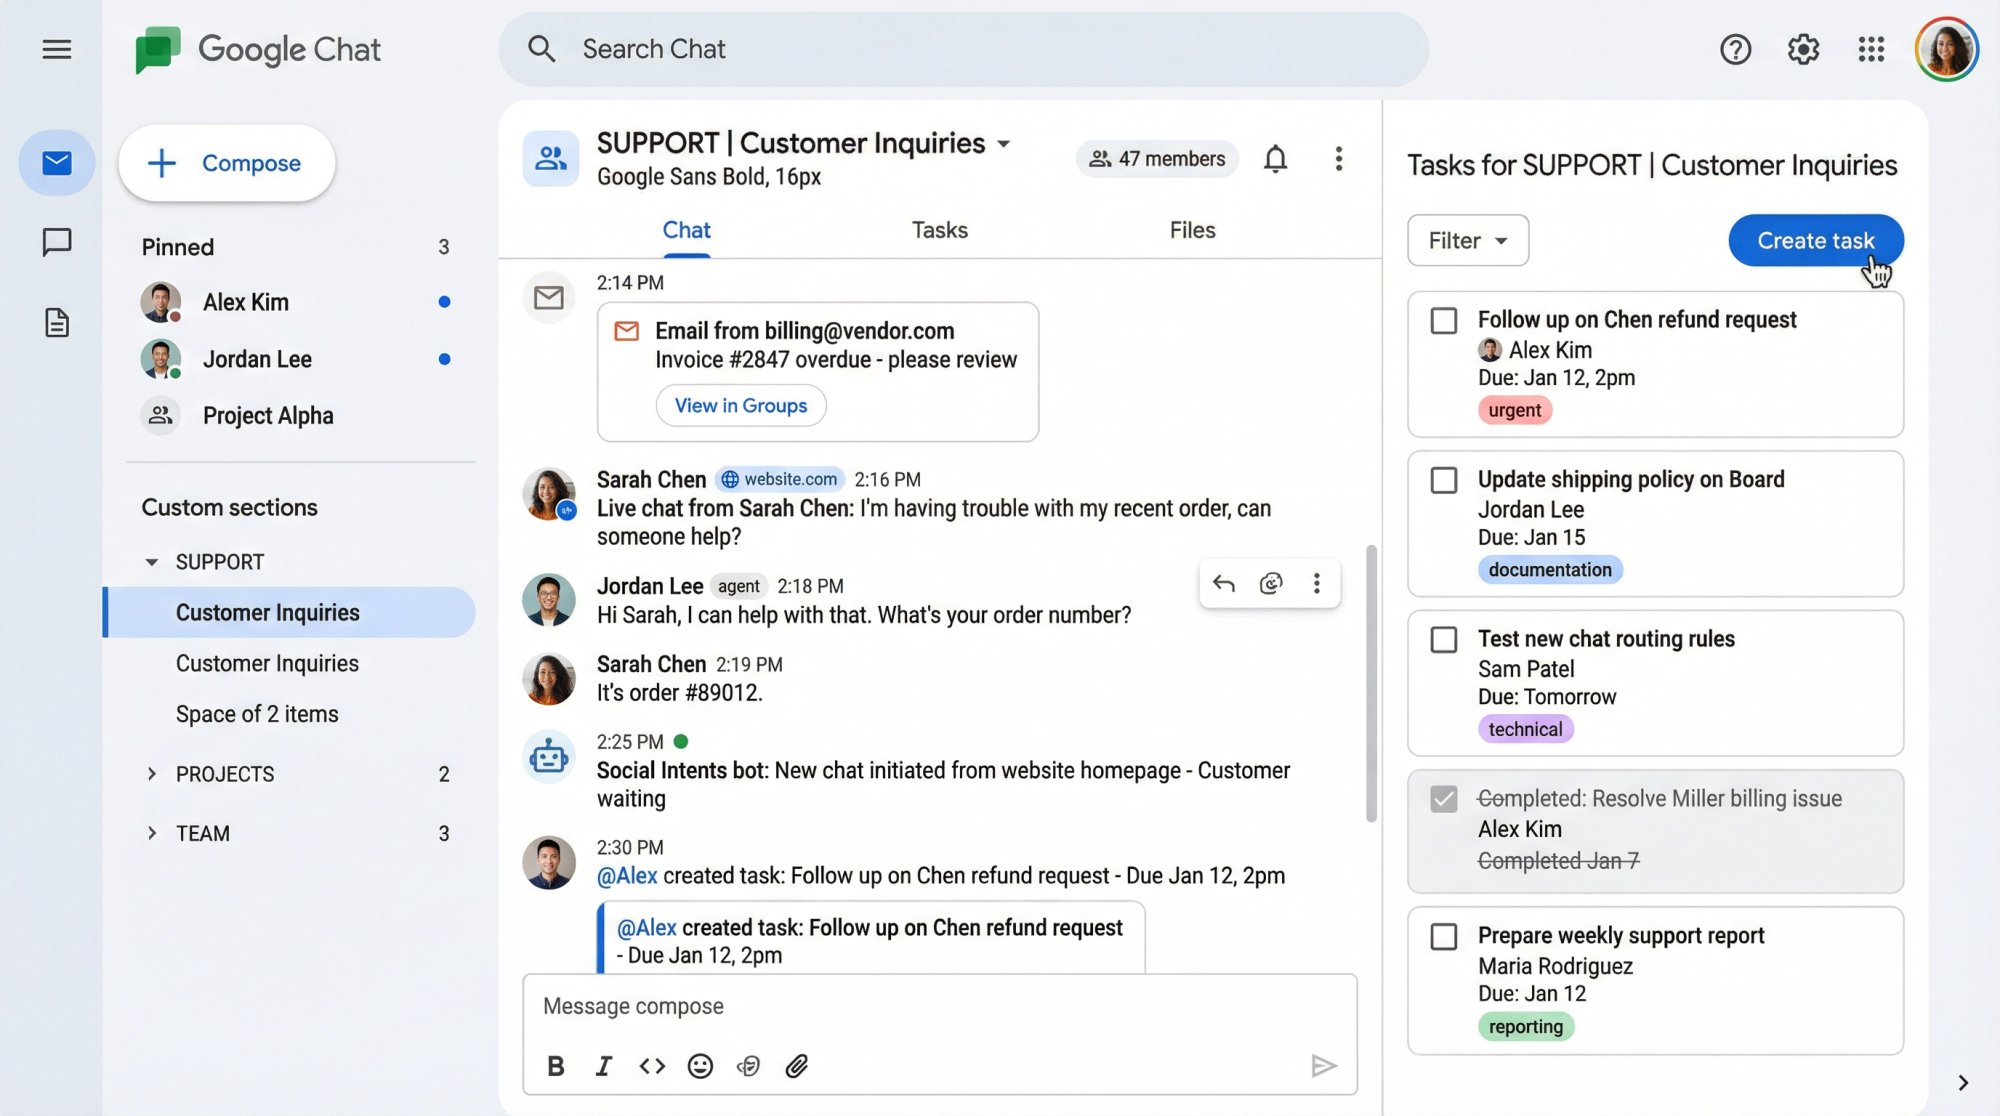Open the Filter dropdown in Tasks panel
The height and width of the screenshot is (1116, 2000).
click(1466, 240)
